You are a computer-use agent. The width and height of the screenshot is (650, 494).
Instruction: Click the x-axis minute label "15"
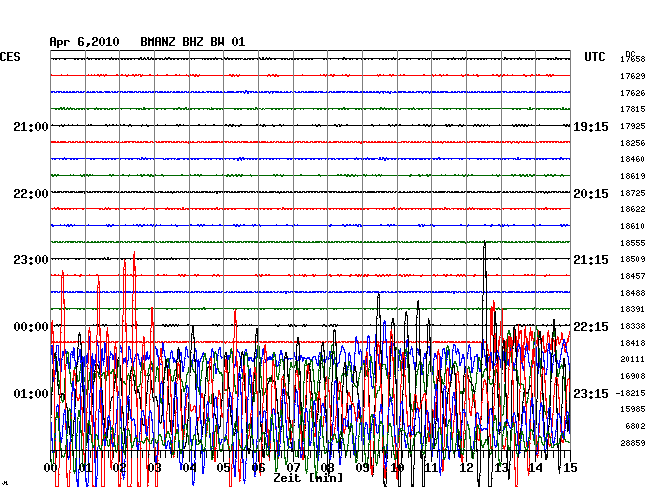click(570, 468)
